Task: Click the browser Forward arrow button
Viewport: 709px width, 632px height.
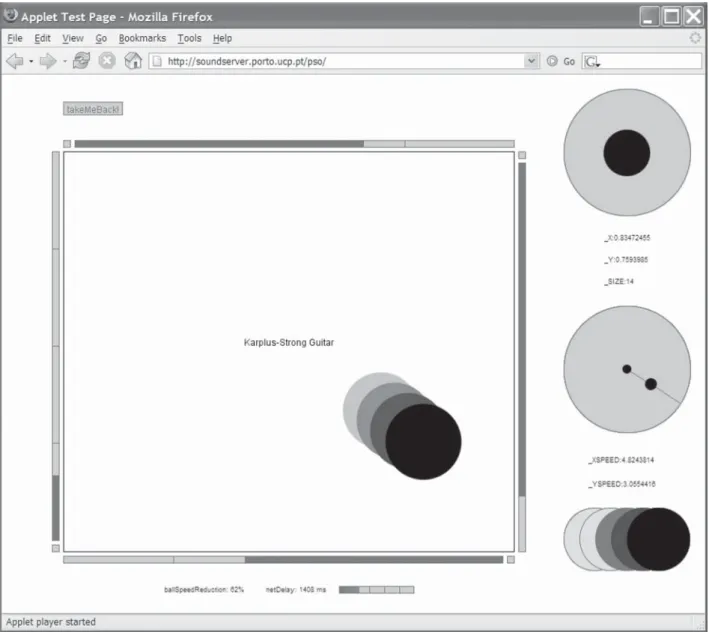Action: (48, 61)
